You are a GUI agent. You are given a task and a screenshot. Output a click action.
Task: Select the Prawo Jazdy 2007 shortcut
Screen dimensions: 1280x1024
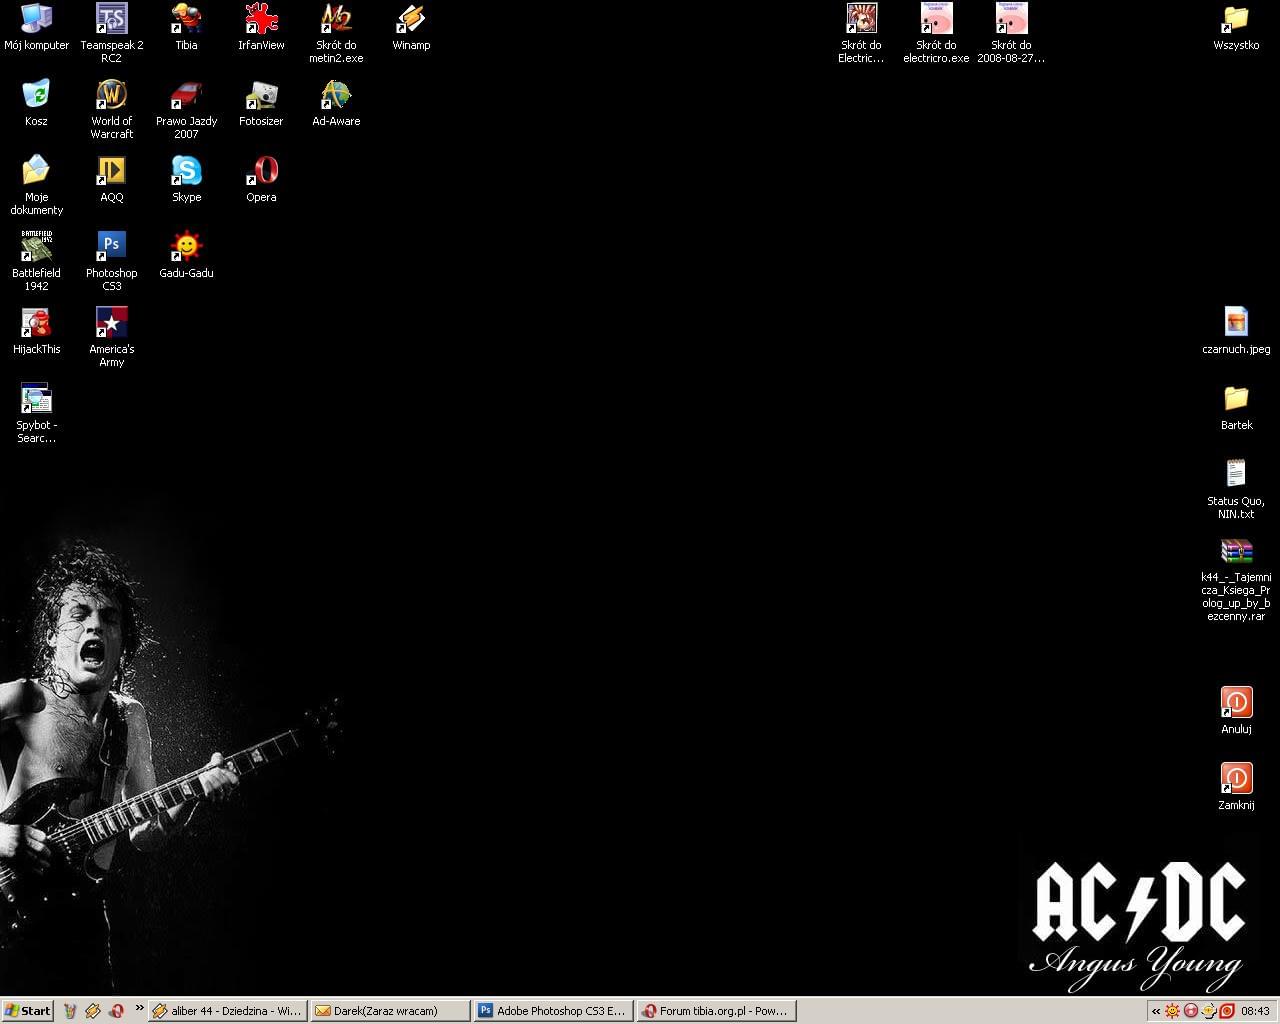coord(186,109)
